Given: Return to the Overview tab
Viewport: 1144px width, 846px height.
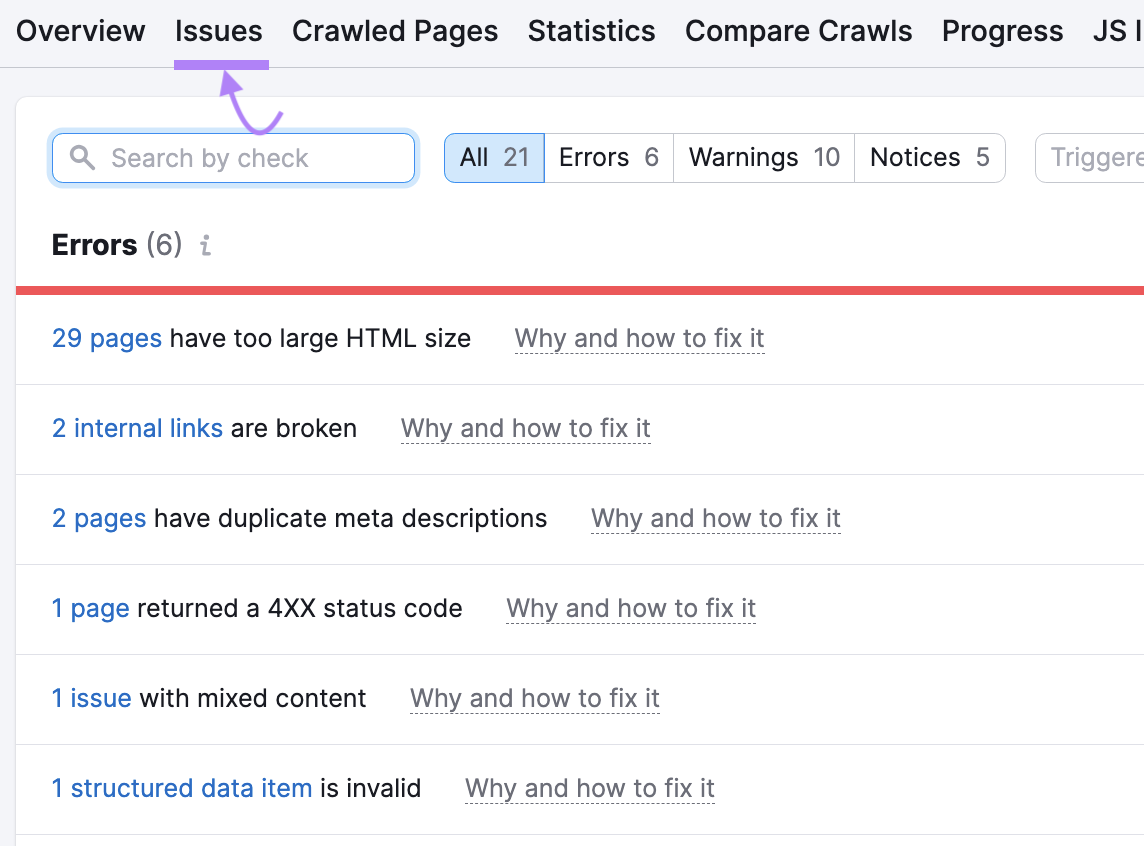Looking at the screenshot, I should pyautogui.click(x=80, y=31).
